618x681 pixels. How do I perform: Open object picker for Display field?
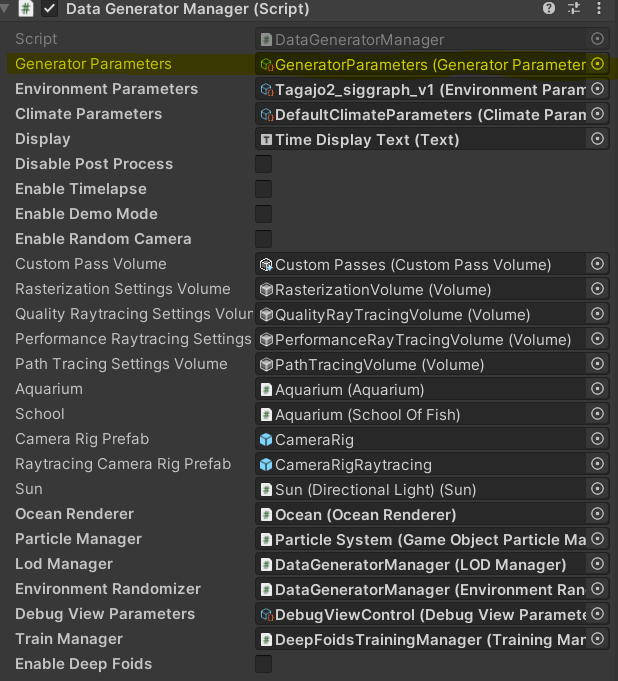(x=598, y=139)
